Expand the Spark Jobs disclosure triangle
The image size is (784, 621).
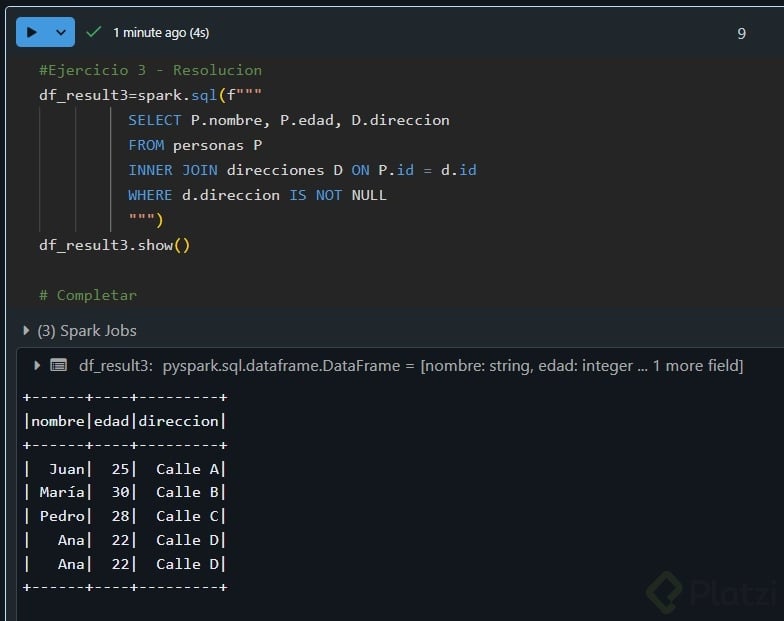[26, 330]
